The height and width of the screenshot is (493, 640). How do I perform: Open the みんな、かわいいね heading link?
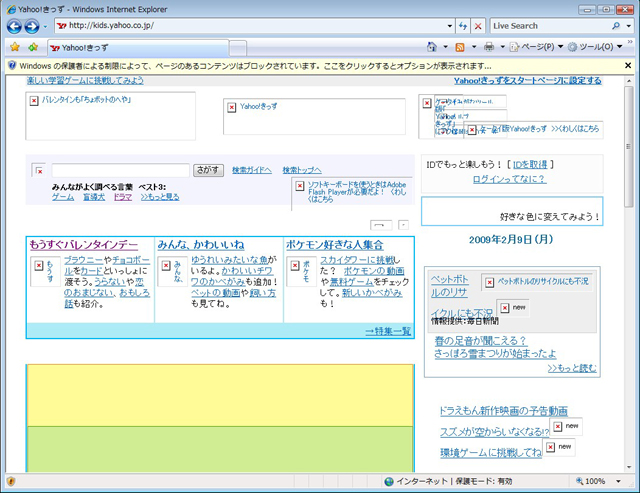click(201, 245)
